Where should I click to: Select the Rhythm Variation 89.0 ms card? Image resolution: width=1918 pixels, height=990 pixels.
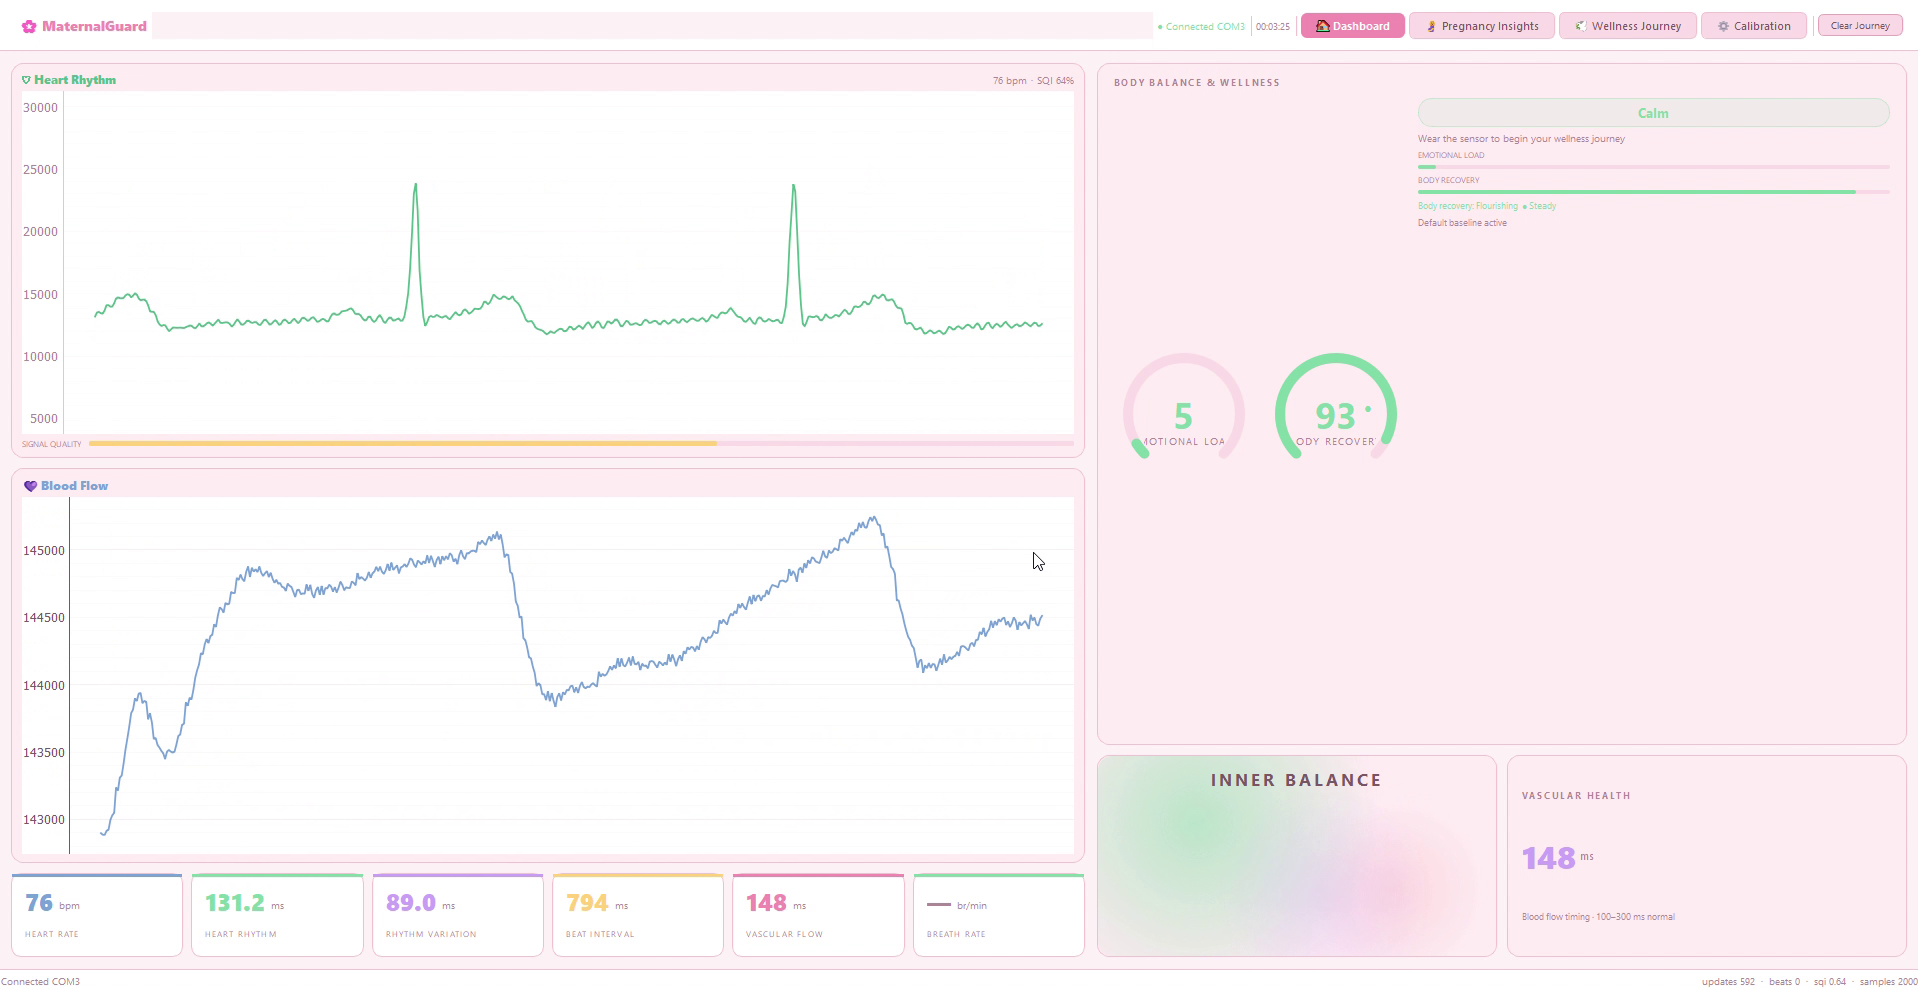458,915
